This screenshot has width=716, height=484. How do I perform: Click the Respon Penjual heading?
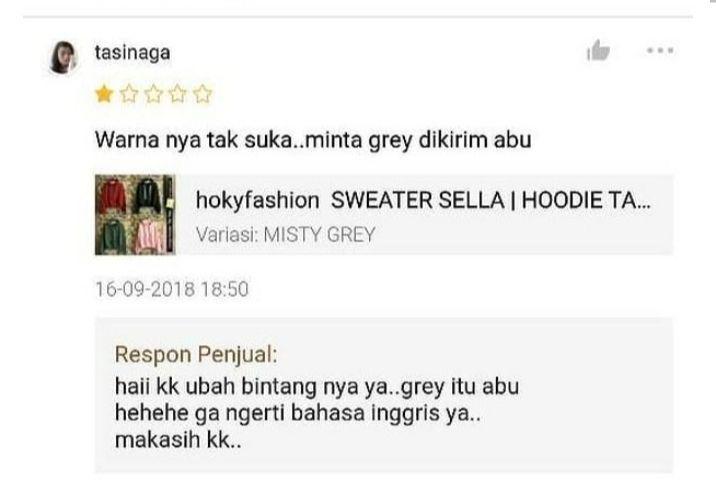(196, 354)
